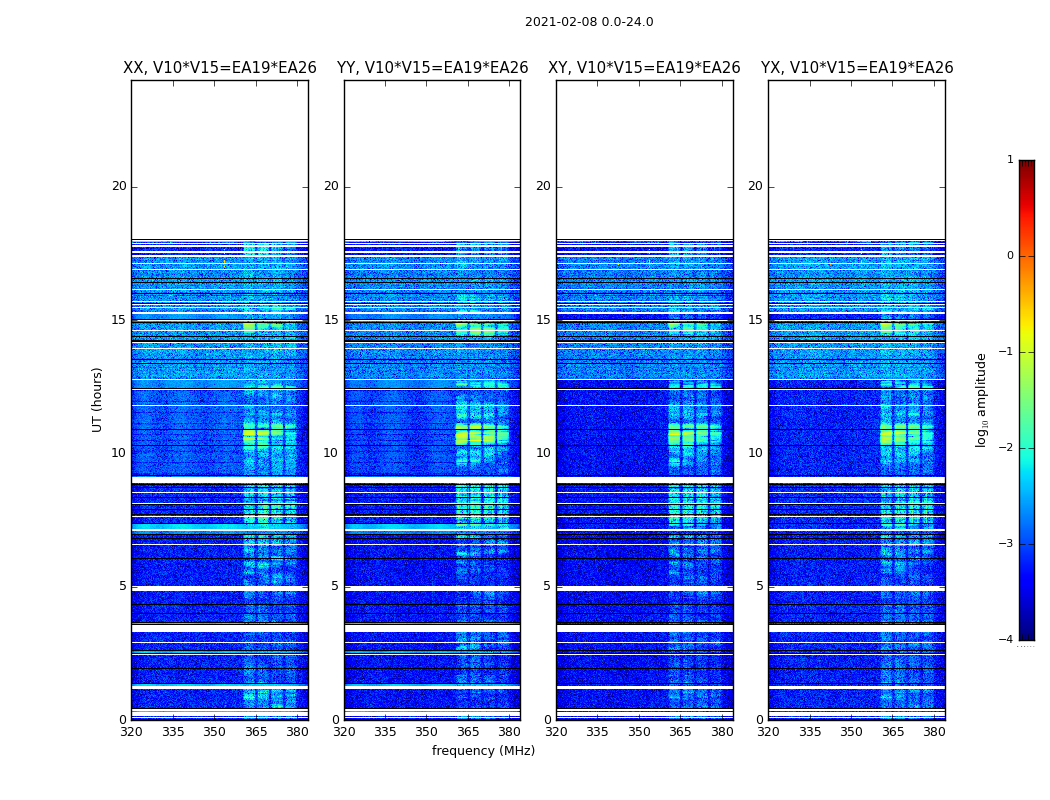Screen dimensions: 1050x800
Task: Click the colorbar tick labeled -2
Action: click(1006, 447)
